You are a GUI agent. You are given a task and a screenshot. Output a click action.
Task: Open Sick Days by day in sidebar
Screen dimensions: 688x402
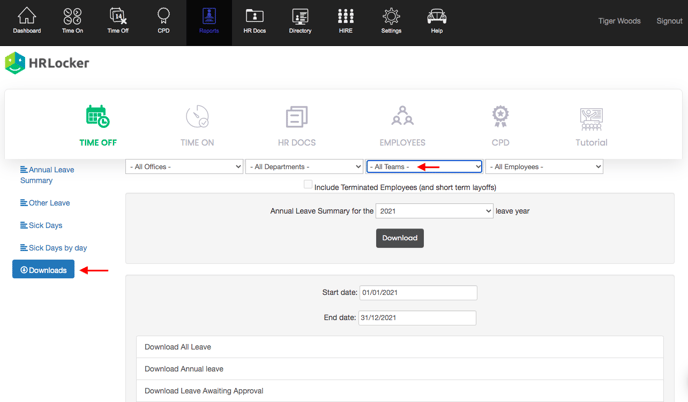(57, 248)
